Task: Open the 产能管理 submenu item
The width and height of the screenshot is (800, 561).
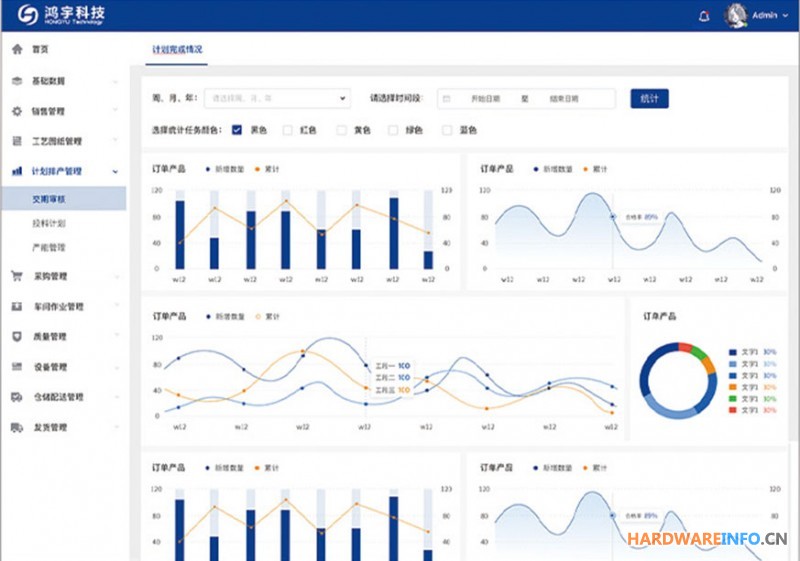Action: tap(49, 247)
